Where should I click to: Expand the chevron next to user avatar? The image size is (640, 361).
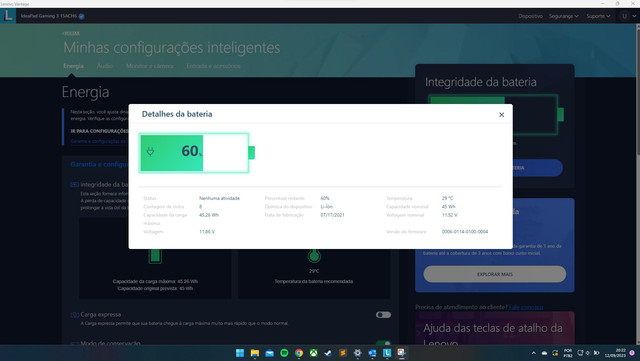point(634,16)
